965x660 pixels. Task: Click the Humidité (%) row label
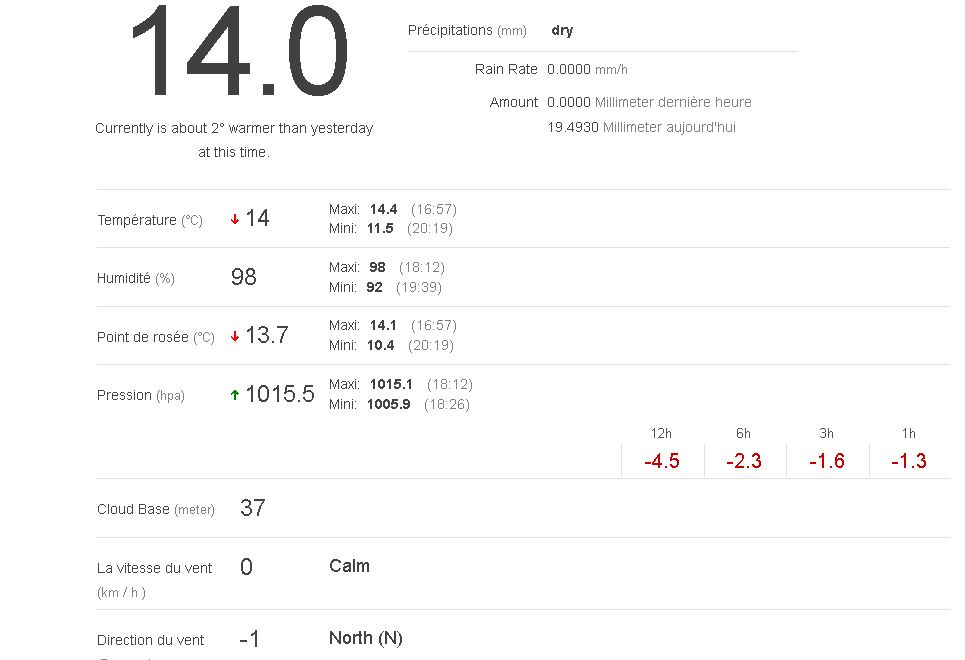(136, 279)
